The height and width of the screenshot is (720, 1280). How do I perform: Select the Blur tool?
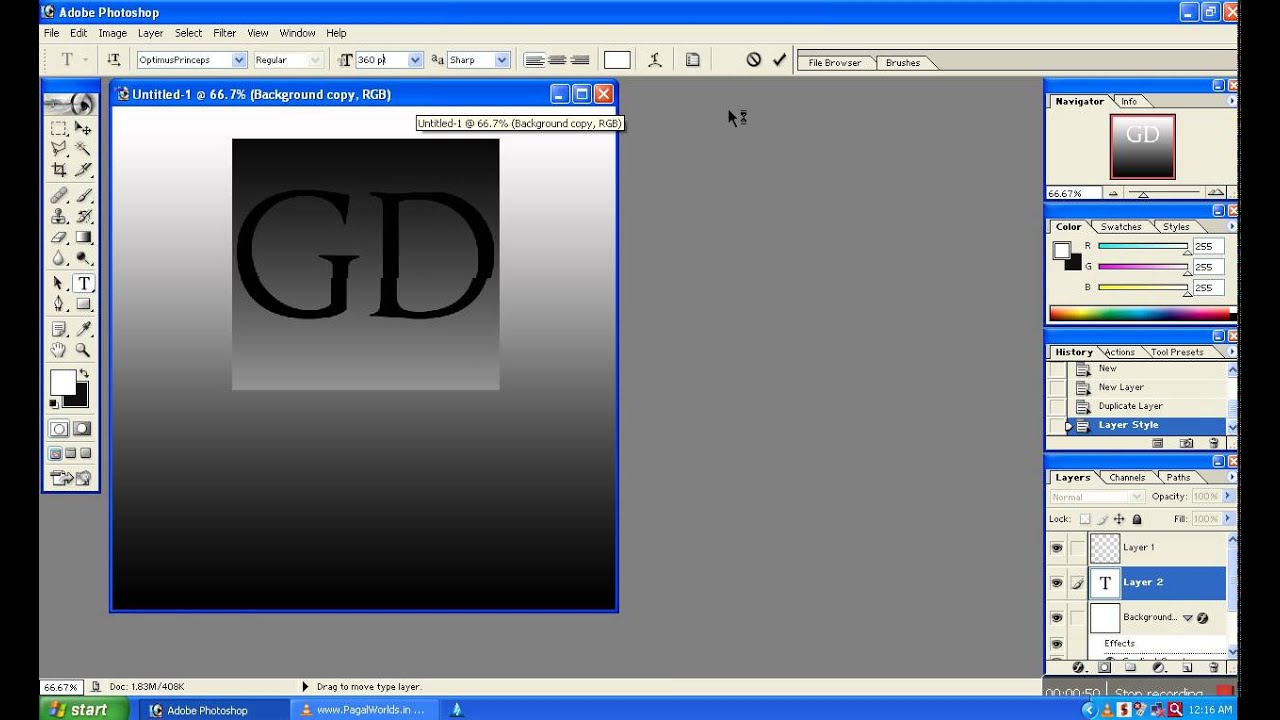tap(59, 258)
